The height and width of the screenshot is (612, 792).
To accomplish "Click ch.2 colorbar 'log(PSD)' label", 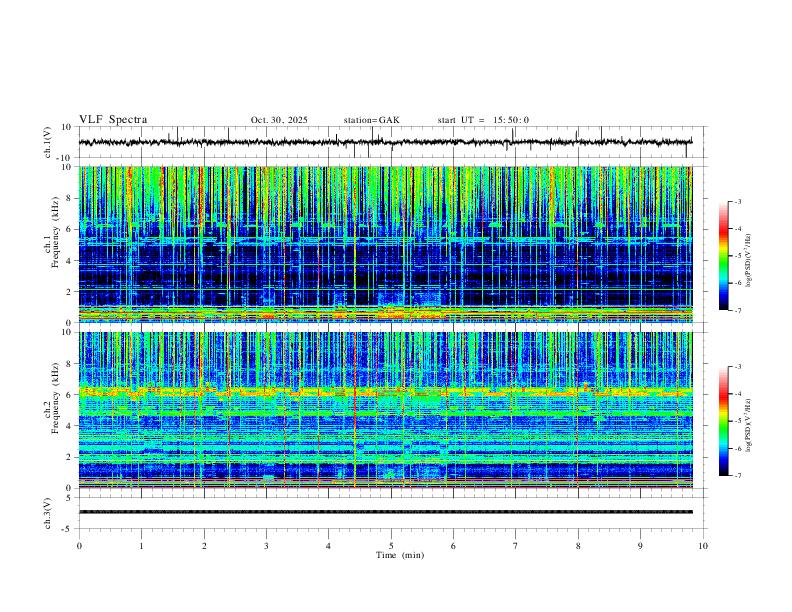I will pyautogui.click(x=749, y=426).
